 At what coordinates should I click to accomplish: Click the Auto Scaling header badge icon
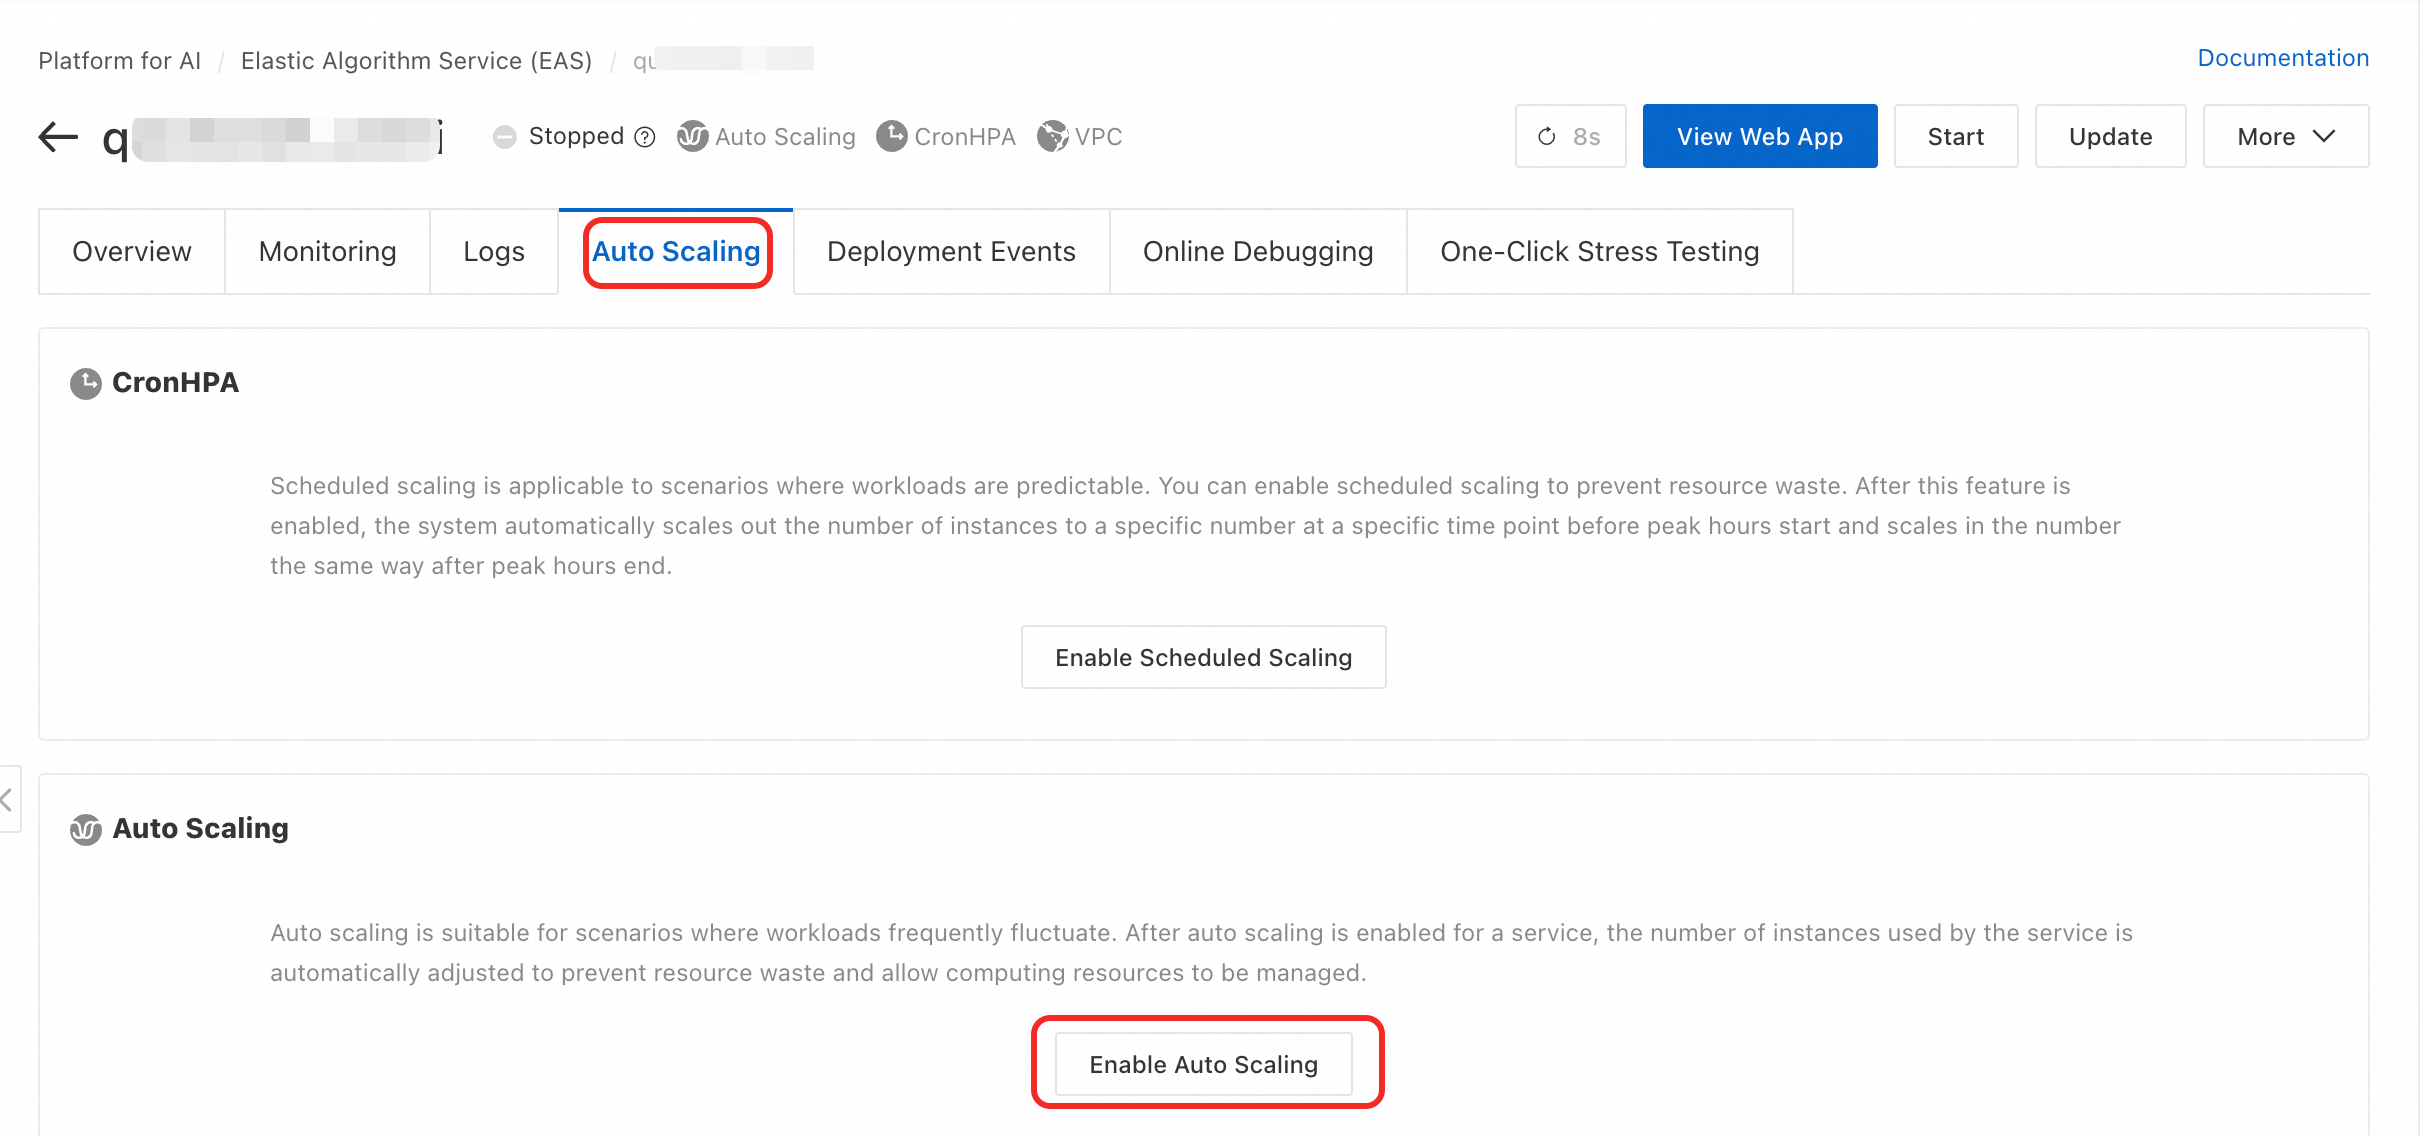click(x=692, y=136)
